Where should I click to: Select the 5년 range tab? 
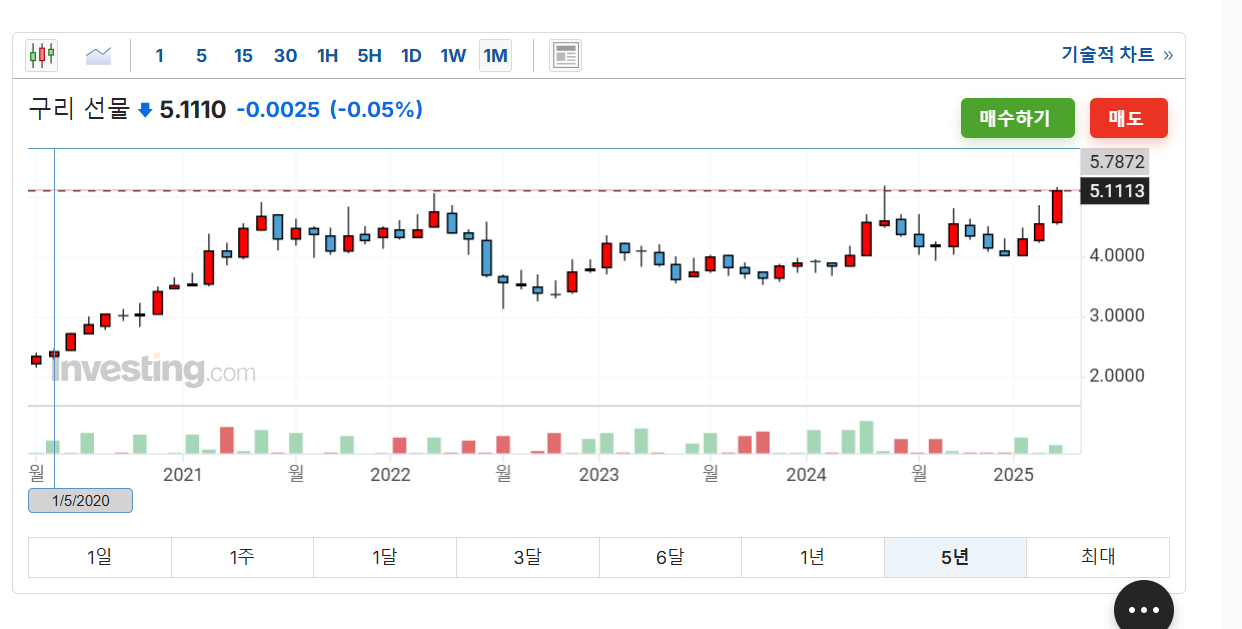tap(955, 557)
